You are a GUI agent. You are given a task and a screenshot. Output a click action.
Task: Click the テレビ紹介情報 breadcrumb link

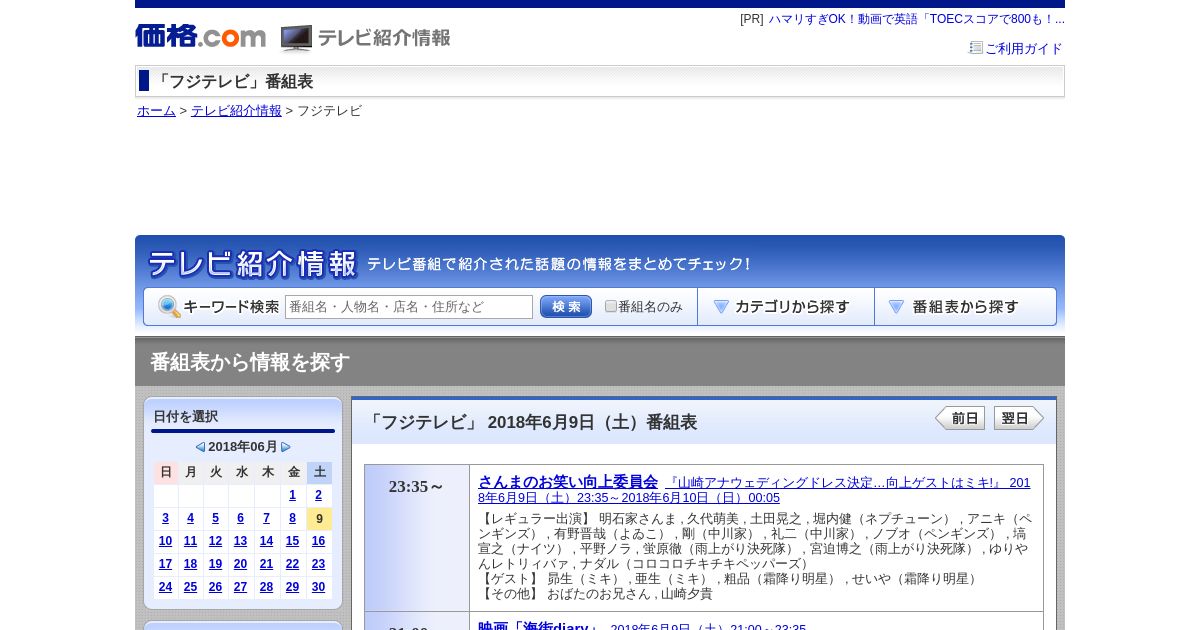[236, 111]
